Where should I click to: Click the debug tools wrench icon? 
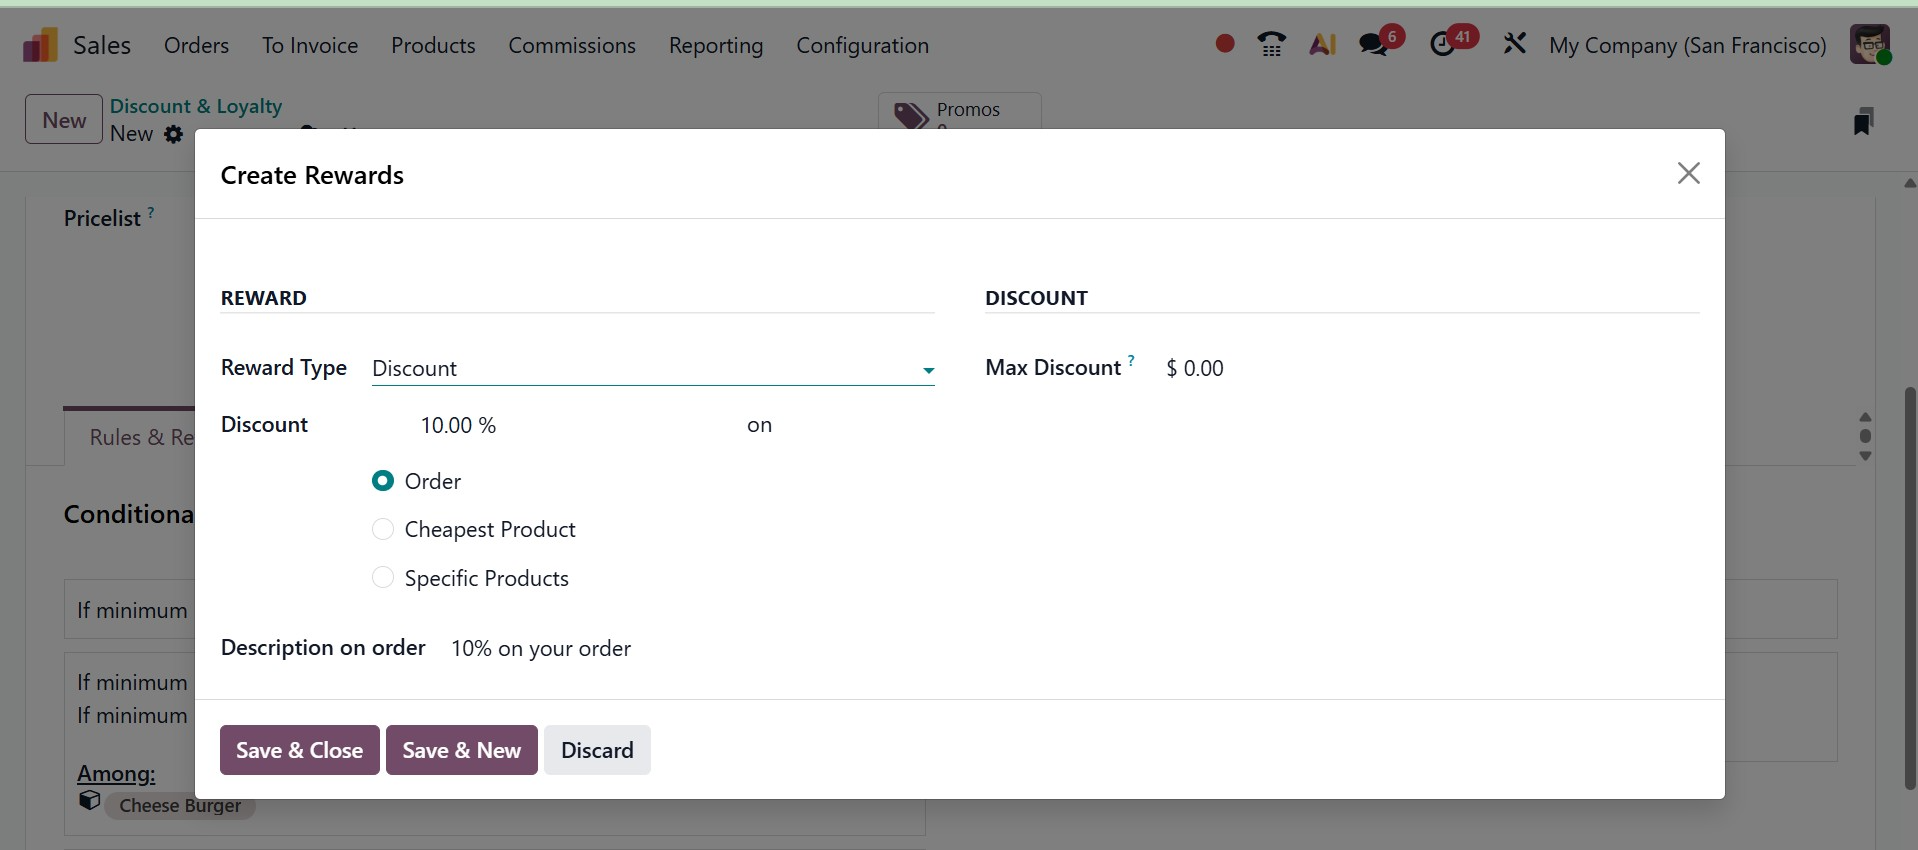(x=1514, y=44)
